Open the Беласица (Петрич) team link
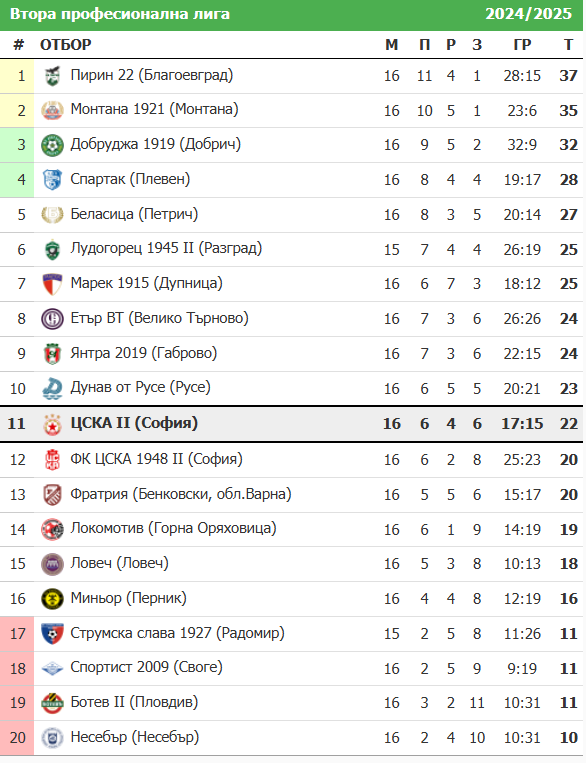This screenshot has width=586, height=763. coord(134,214)
